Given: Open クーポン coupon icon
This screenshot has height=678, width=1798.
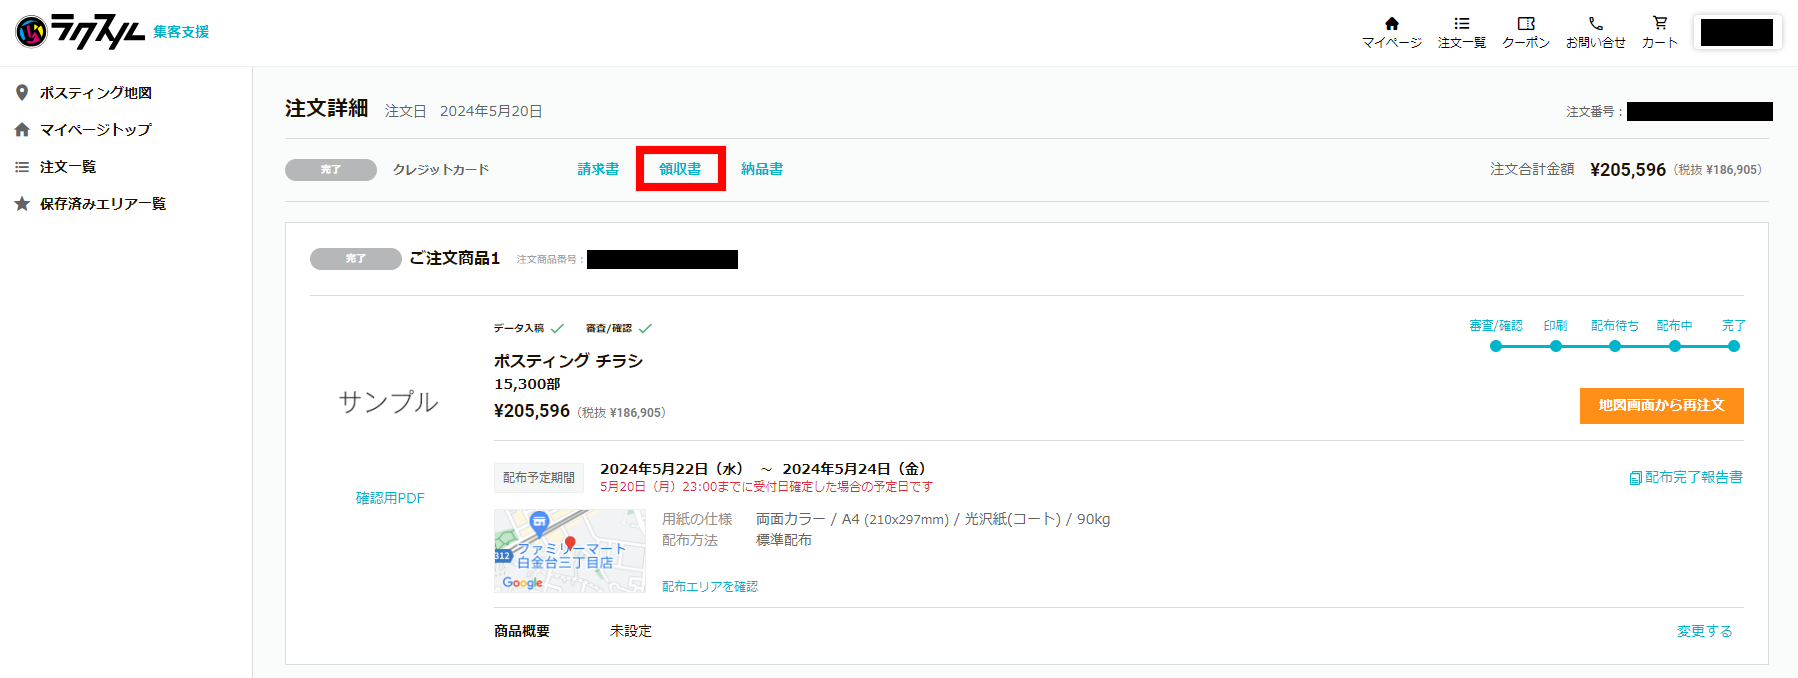Looking at the screenshot, I should pyautogui.click(x=1525, y=32).
